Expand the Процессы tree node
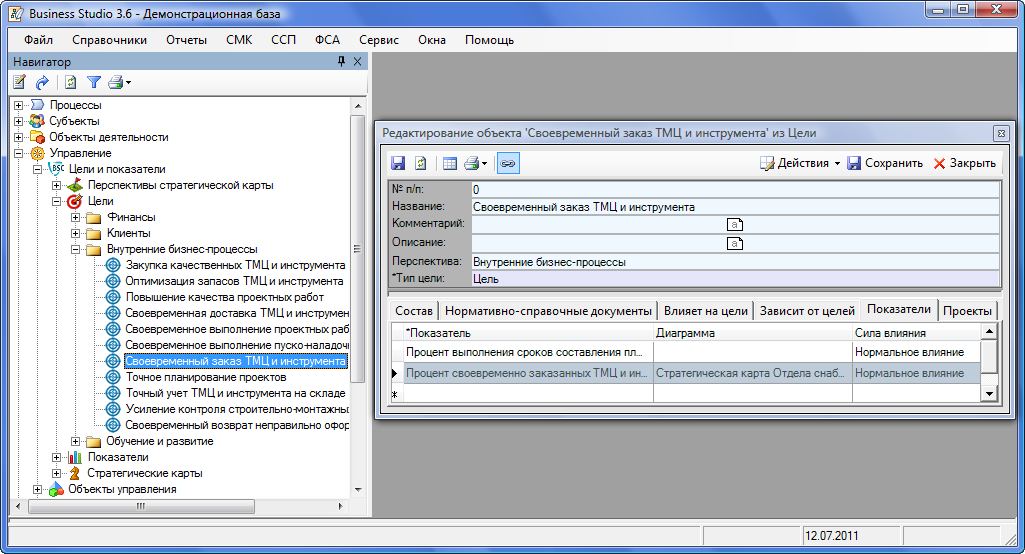1025x554 pixels. tap(19, 105)
